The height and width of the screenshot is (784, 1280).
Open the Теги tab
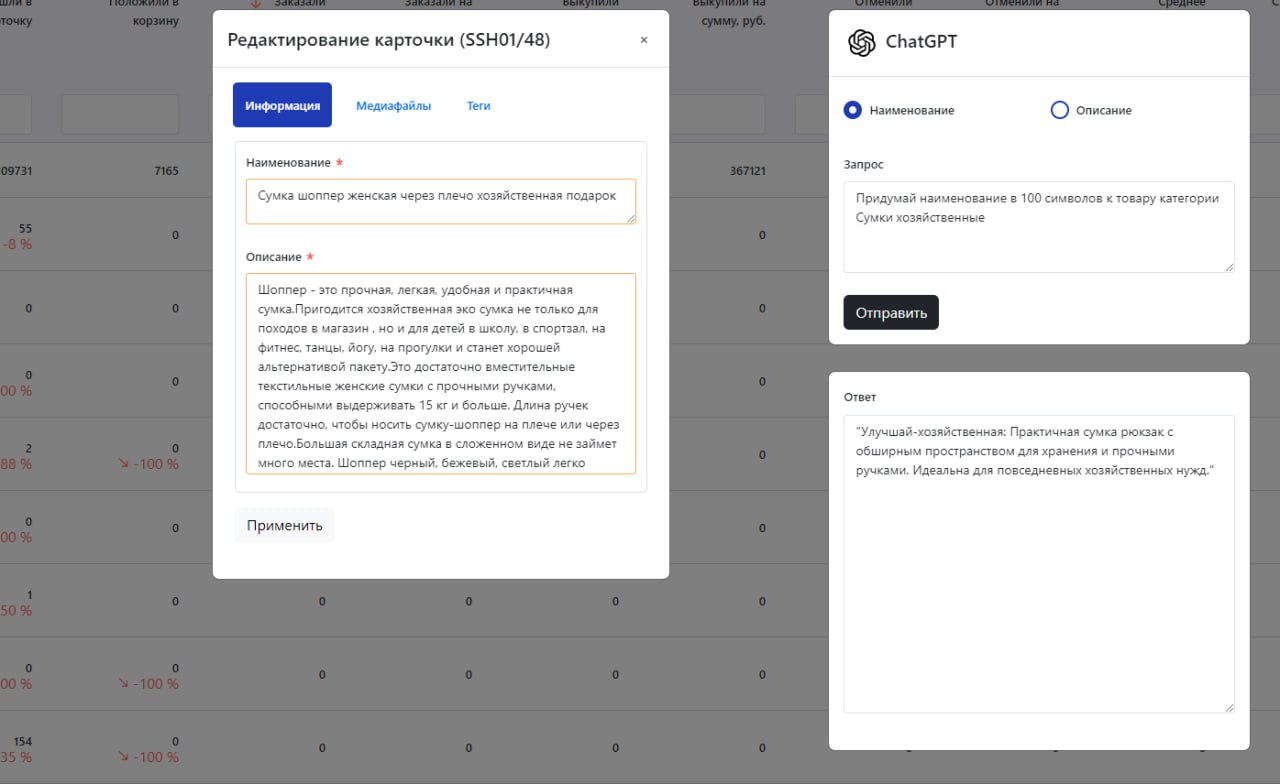pos(478,105)
